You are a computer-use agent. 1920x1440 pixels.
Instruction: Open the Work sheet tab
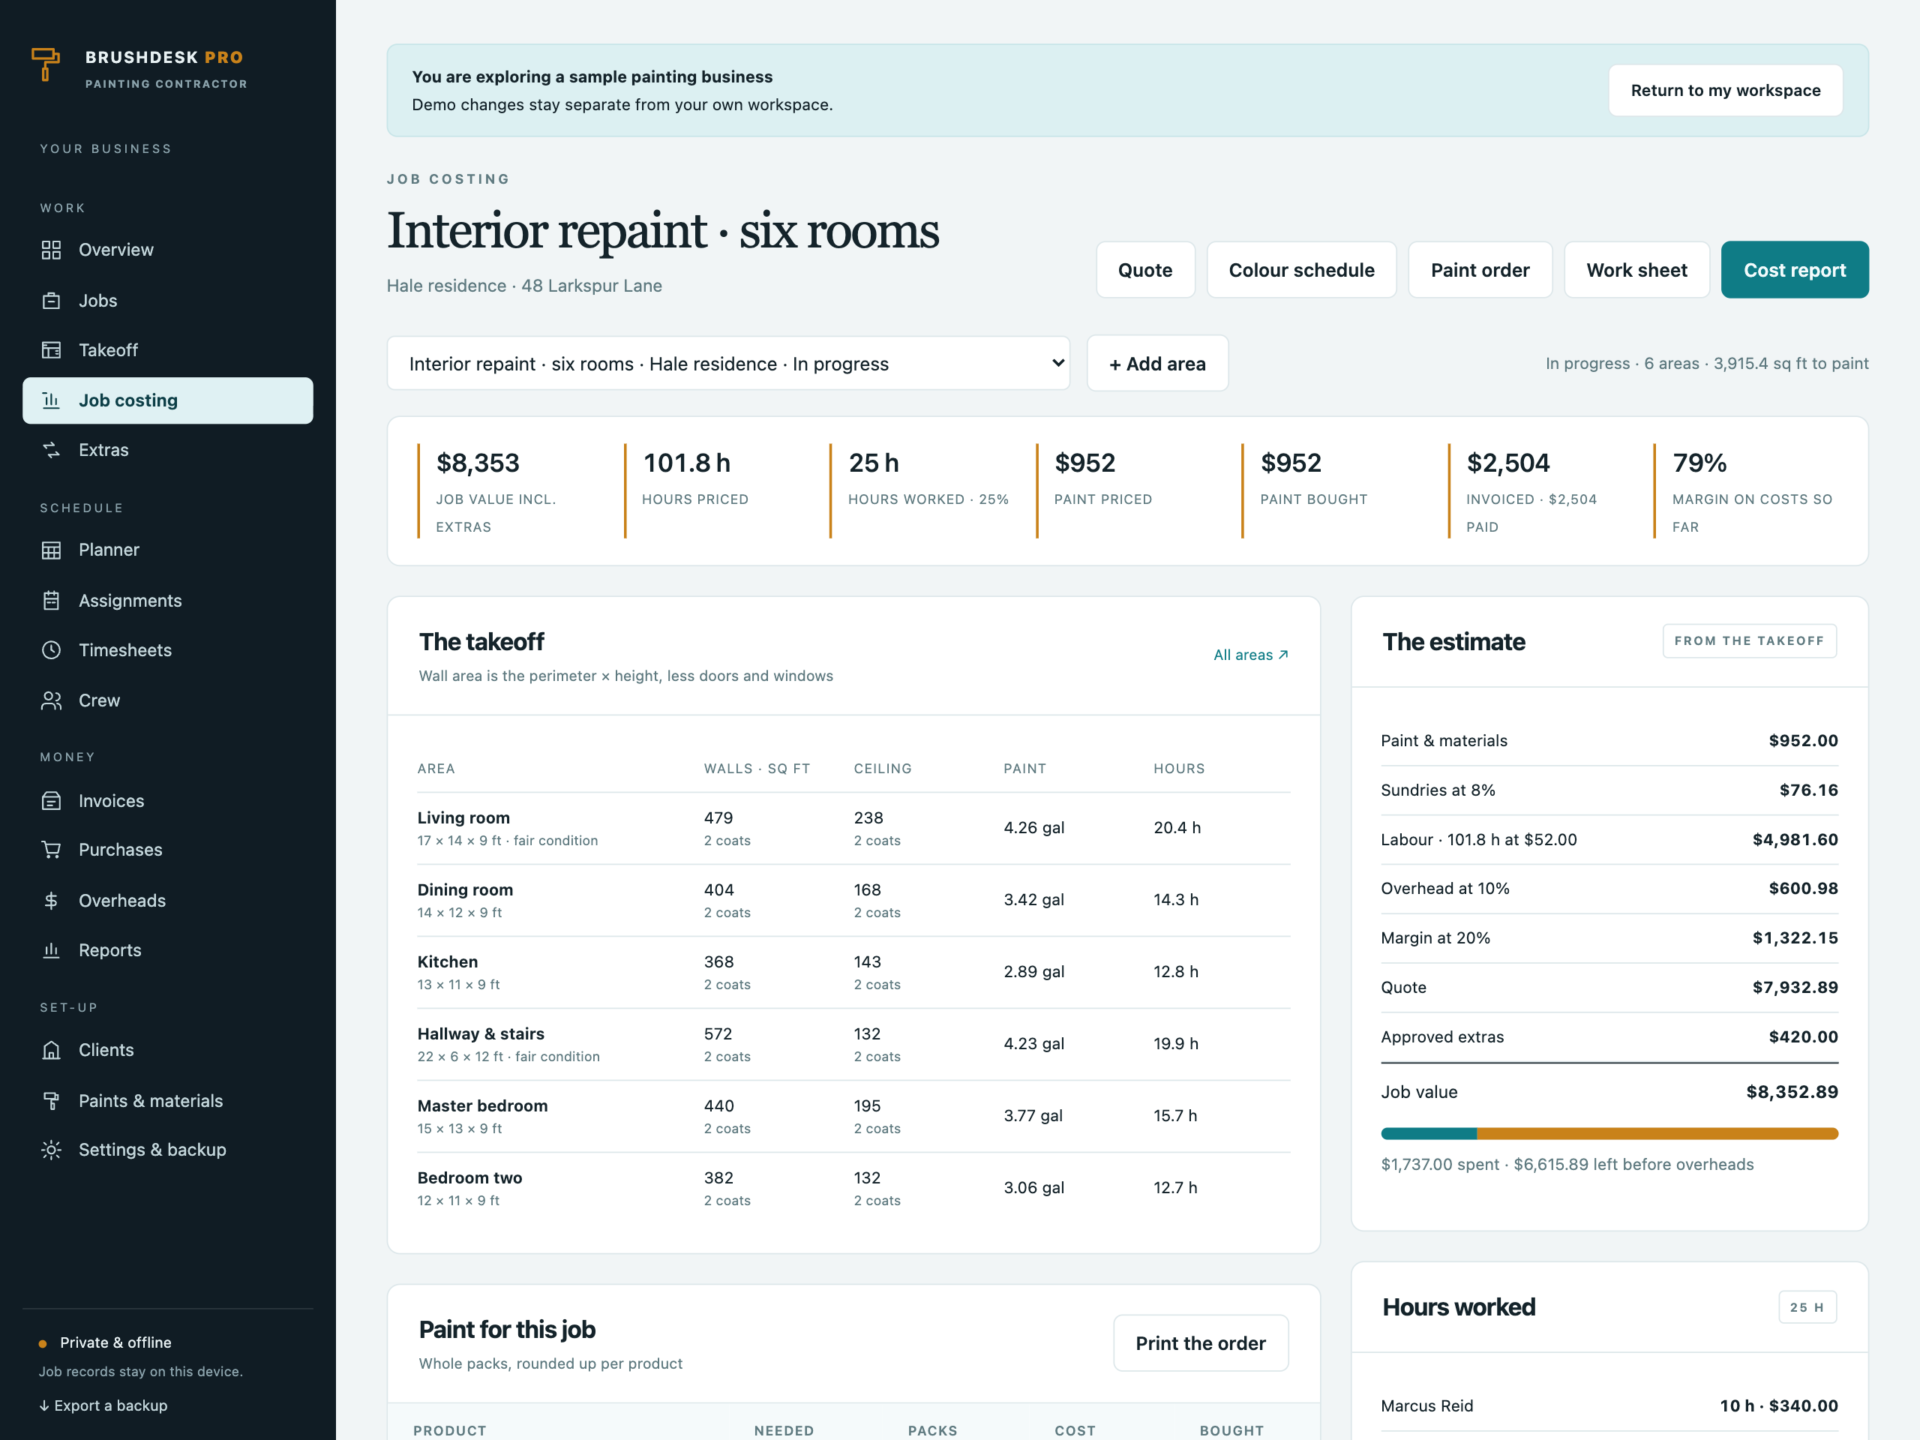pyautogui.click(x=1636, y=270)
